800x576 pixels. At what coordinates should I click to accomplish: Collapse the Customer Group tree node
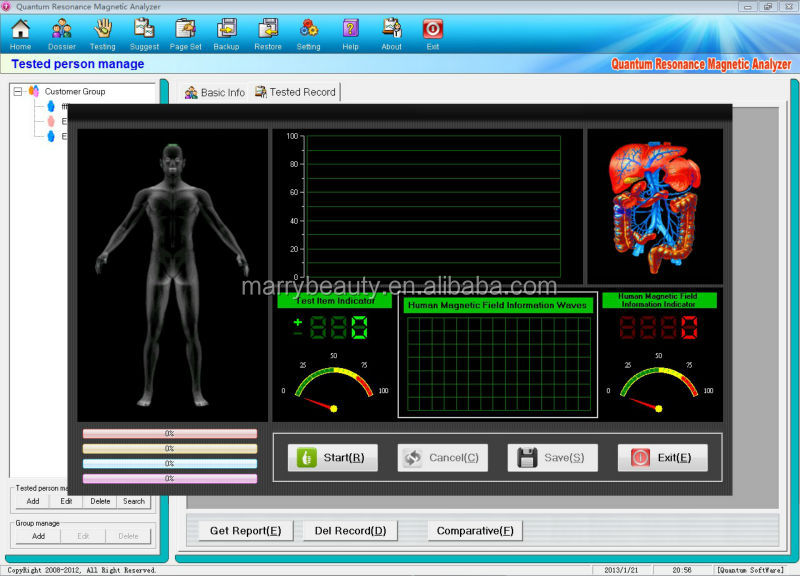click(18, 91)
